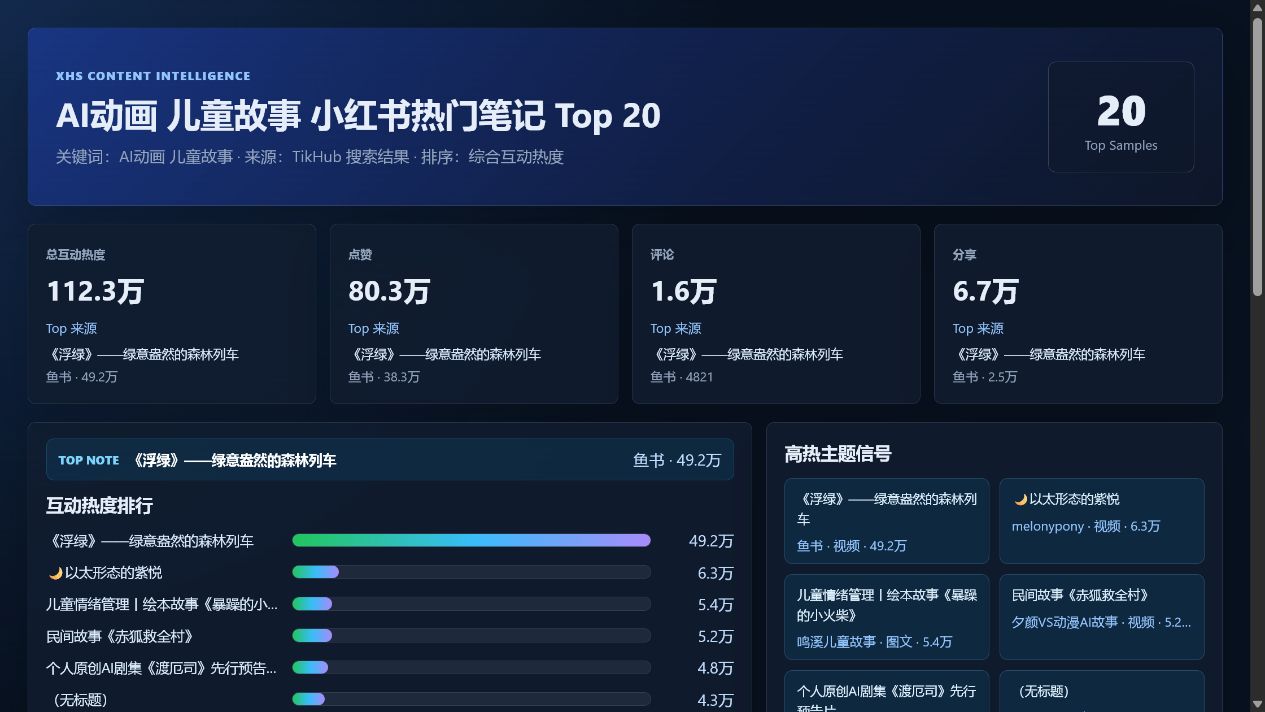
Task: Open 夕颜VS动漫AI故事 赤狐救全村 topic card
Action: (1102, 617)
